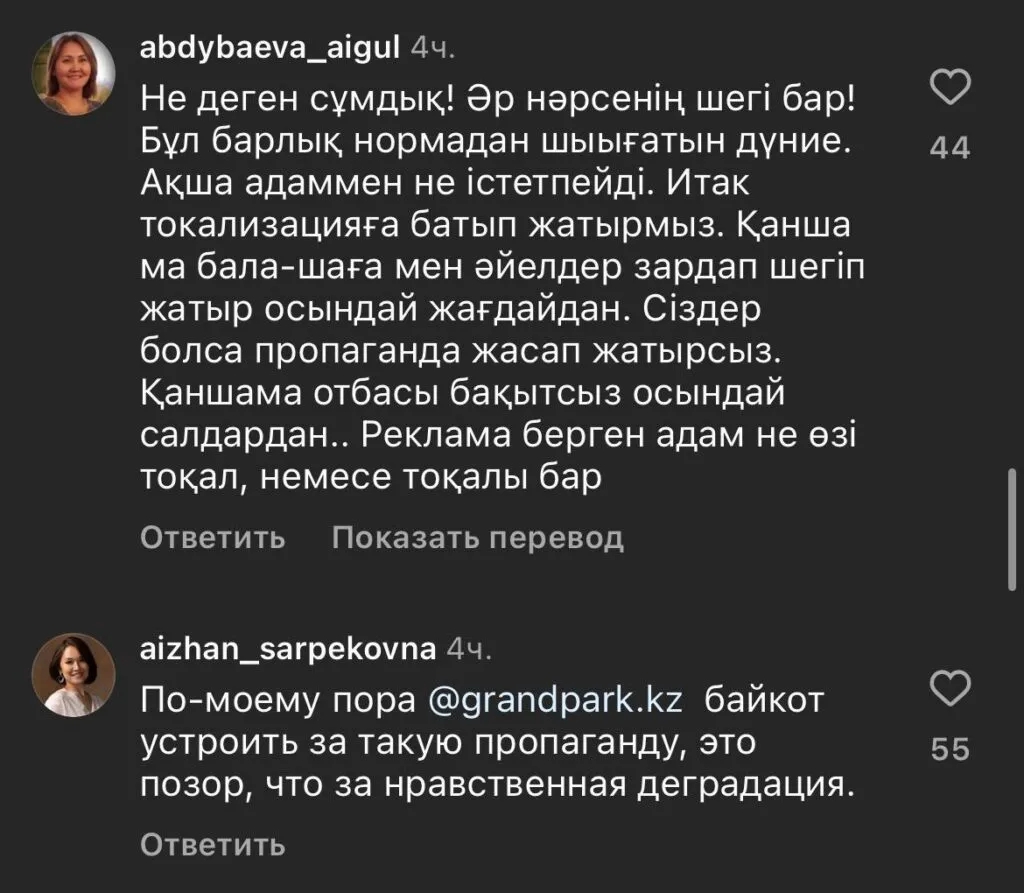Click the abdybaeva_aigul username
This screenshot has width=1024, height=893.
(268, 47)
